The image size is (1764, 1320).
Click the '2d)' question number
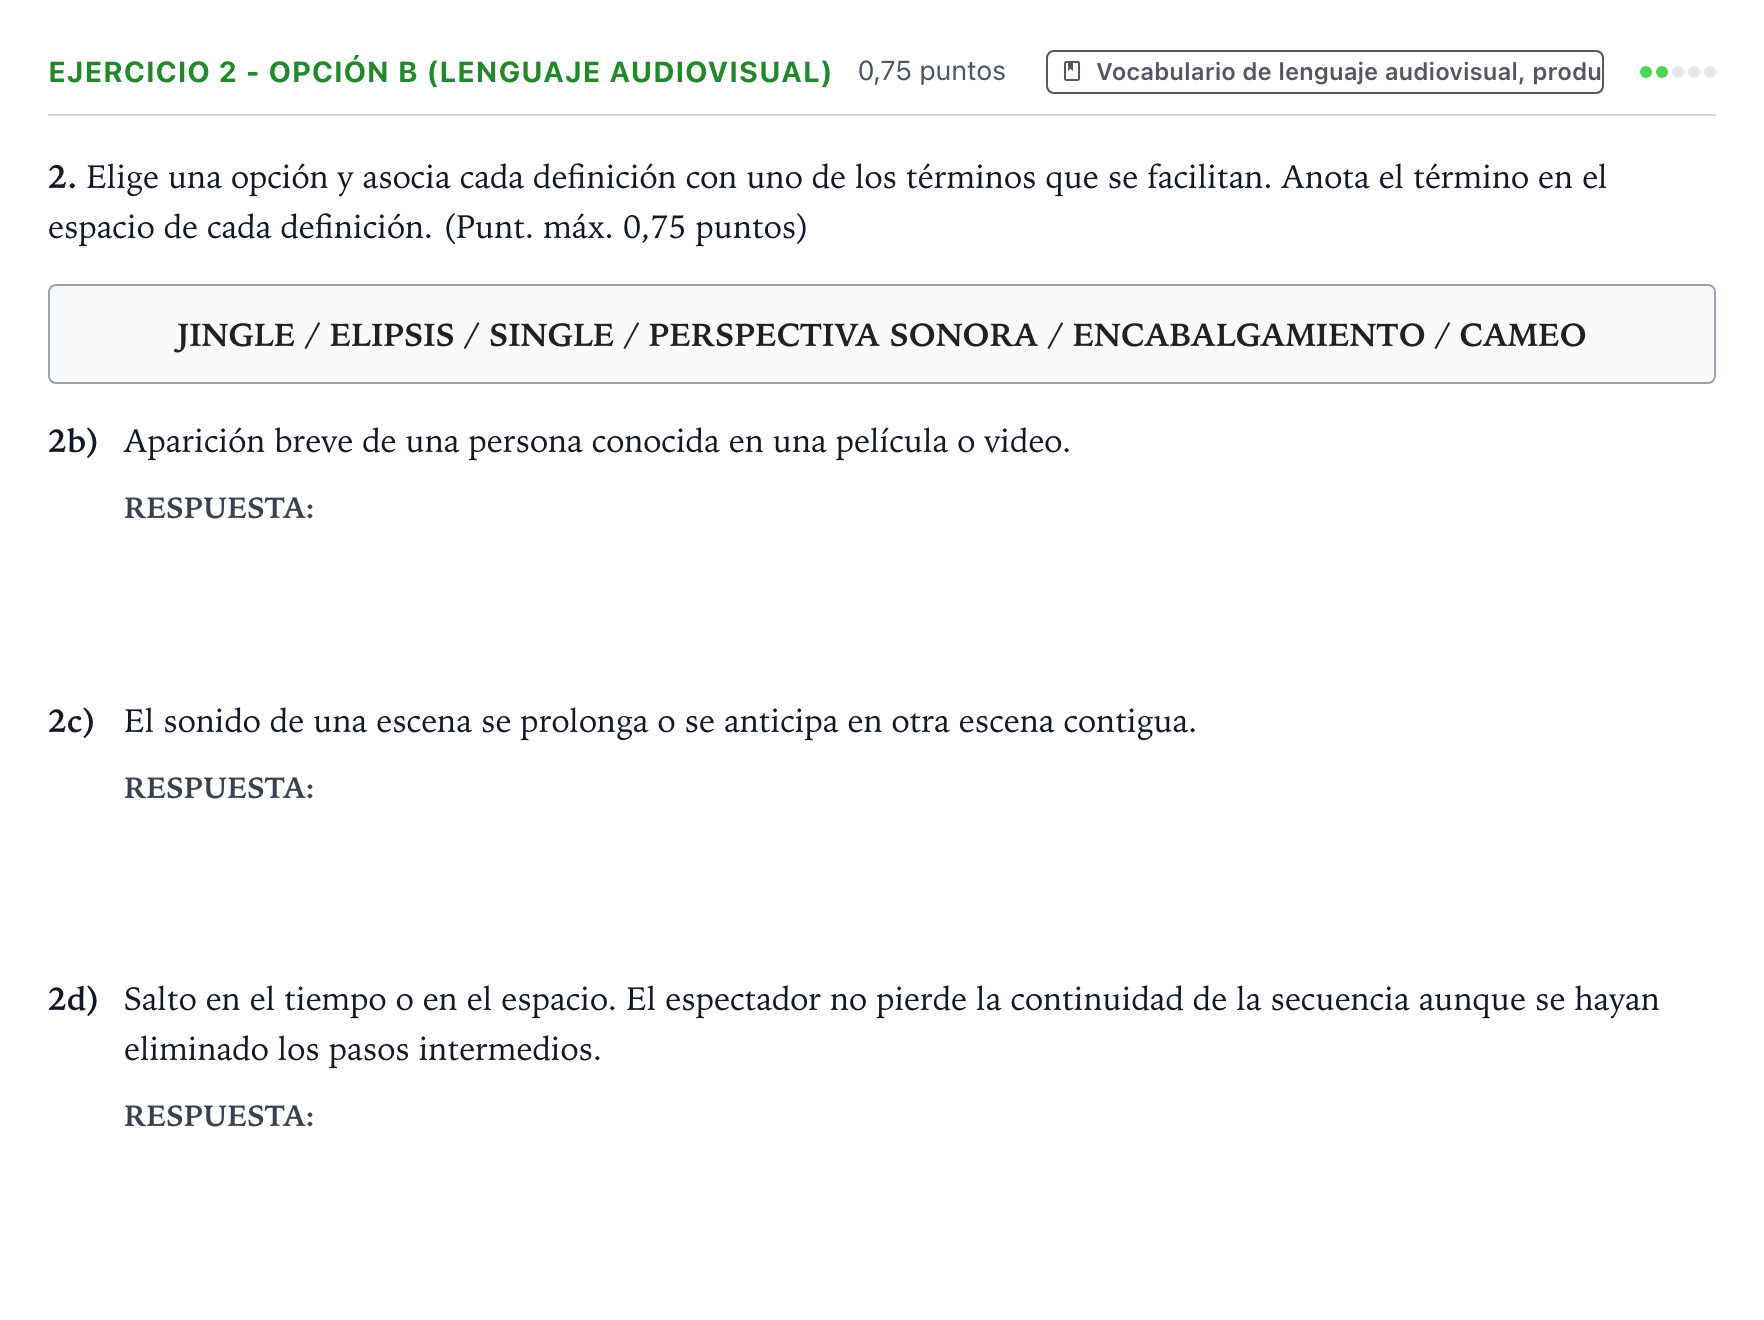tap(73, 999)
